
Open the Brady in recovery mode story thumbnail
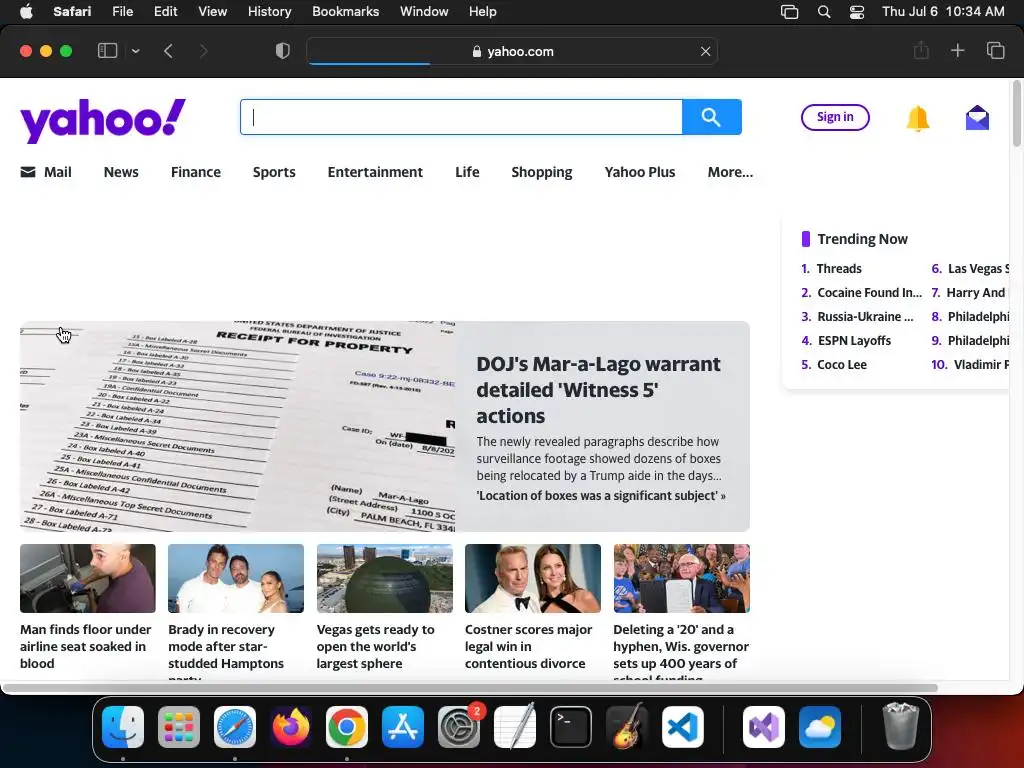[x=236, y=579]
